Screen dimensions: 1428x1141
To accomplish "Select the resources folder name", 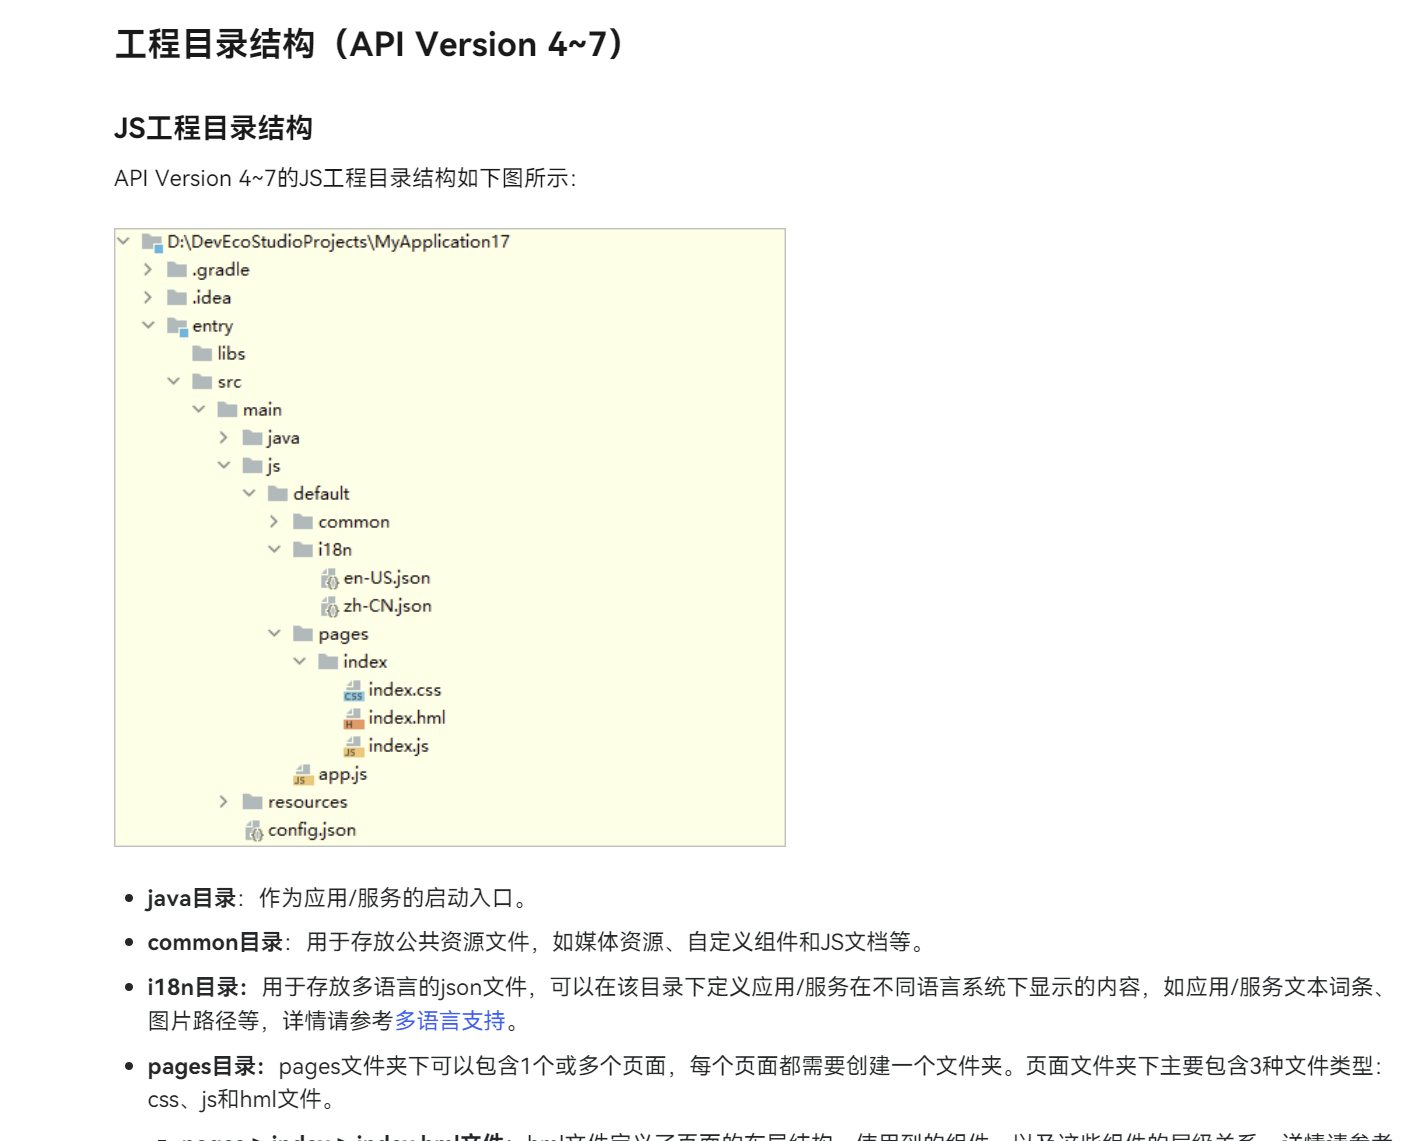I will (308, 802).
